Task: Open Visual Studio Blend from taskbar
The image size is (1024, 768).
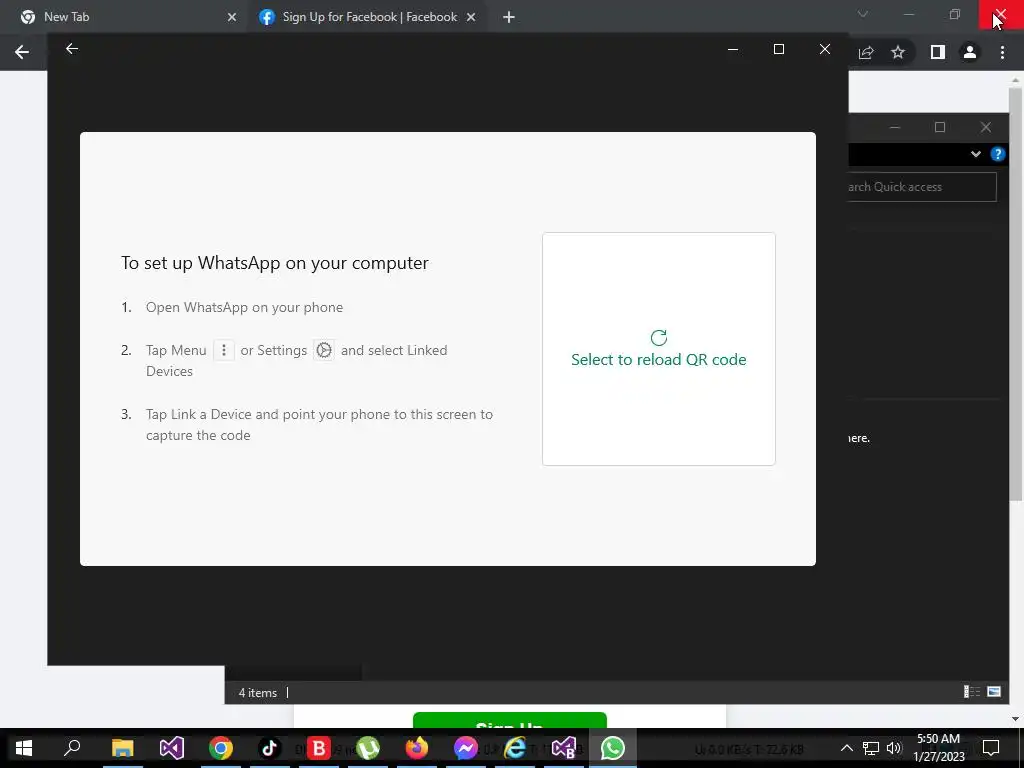Action: point(564,748)
